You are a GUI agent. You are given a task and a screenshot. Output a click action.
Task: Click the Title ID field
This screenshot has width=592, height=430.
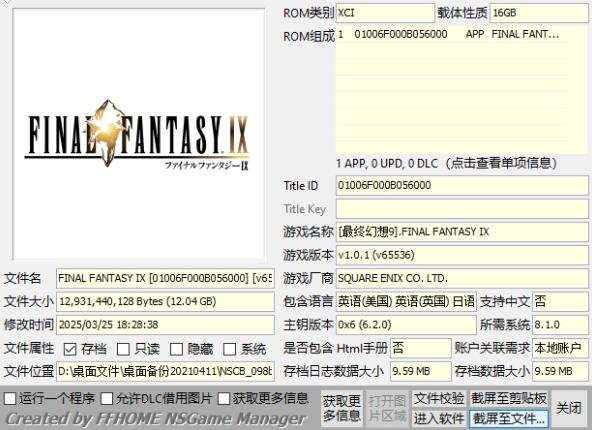point(462,185)
